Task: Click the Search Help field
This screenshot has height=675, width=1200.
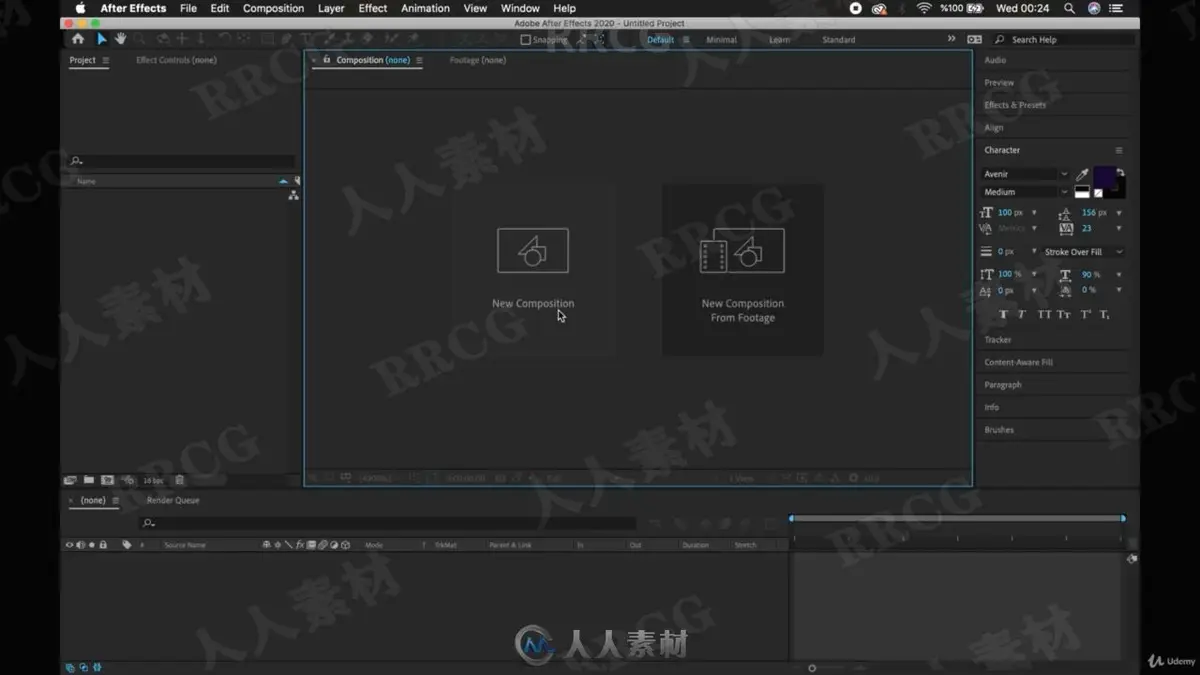Action: coord(1063,40)
